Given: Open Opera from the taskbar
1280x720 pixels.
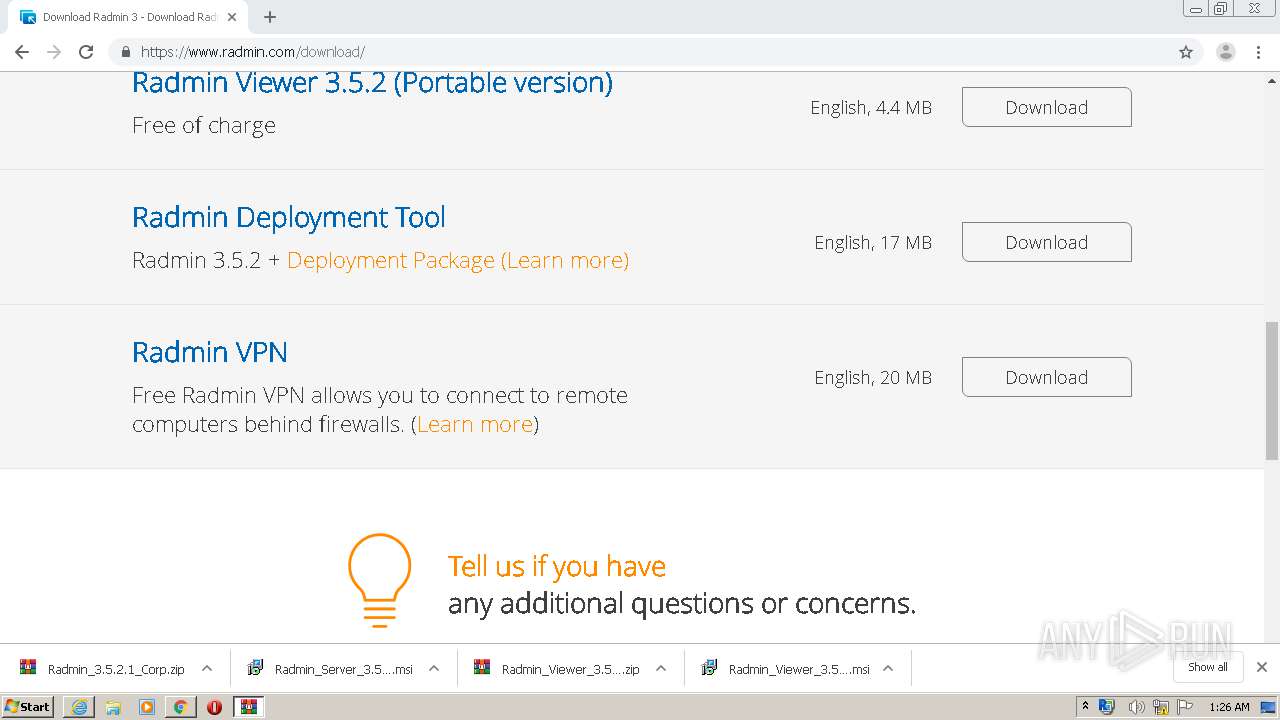Looking at the screenshot, I should (x=214, y=707).
